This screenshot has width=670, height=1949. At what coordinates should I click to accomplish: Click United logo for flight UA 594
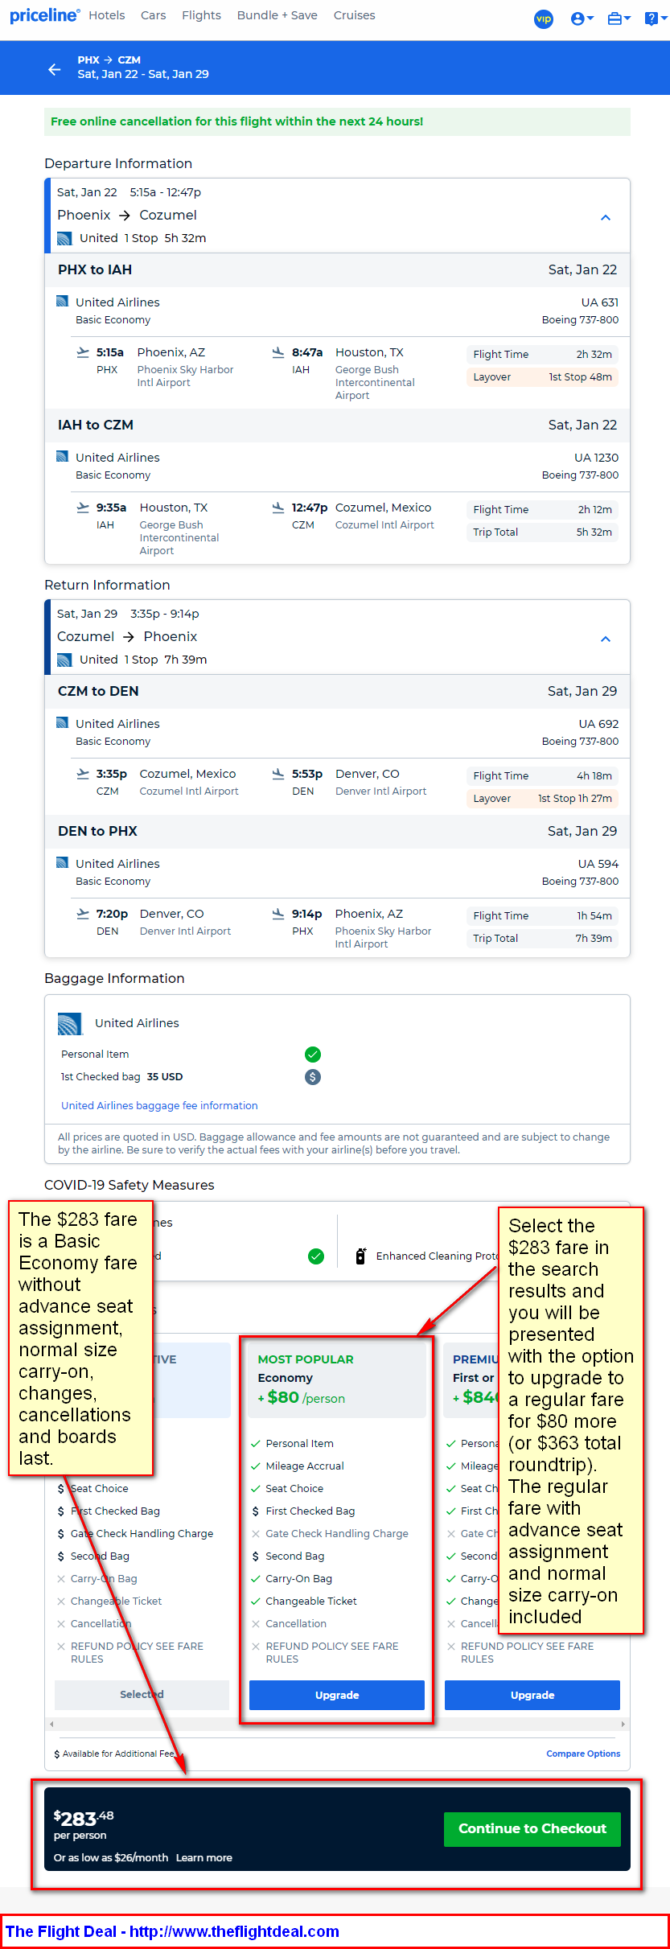(62, 863)
